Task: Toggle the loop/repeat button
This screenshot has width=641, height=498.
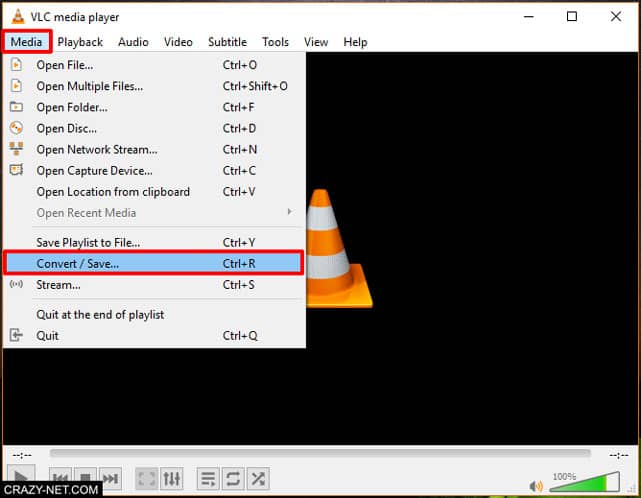Action: tap(233, 478)
